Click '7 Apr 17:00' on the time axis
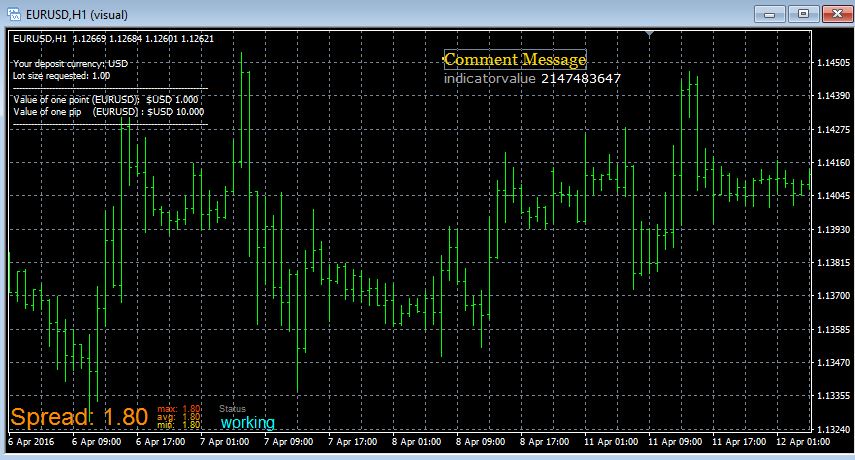Image resolution: width=855 pixels, height=460 pixels. (x=352, y=441)
